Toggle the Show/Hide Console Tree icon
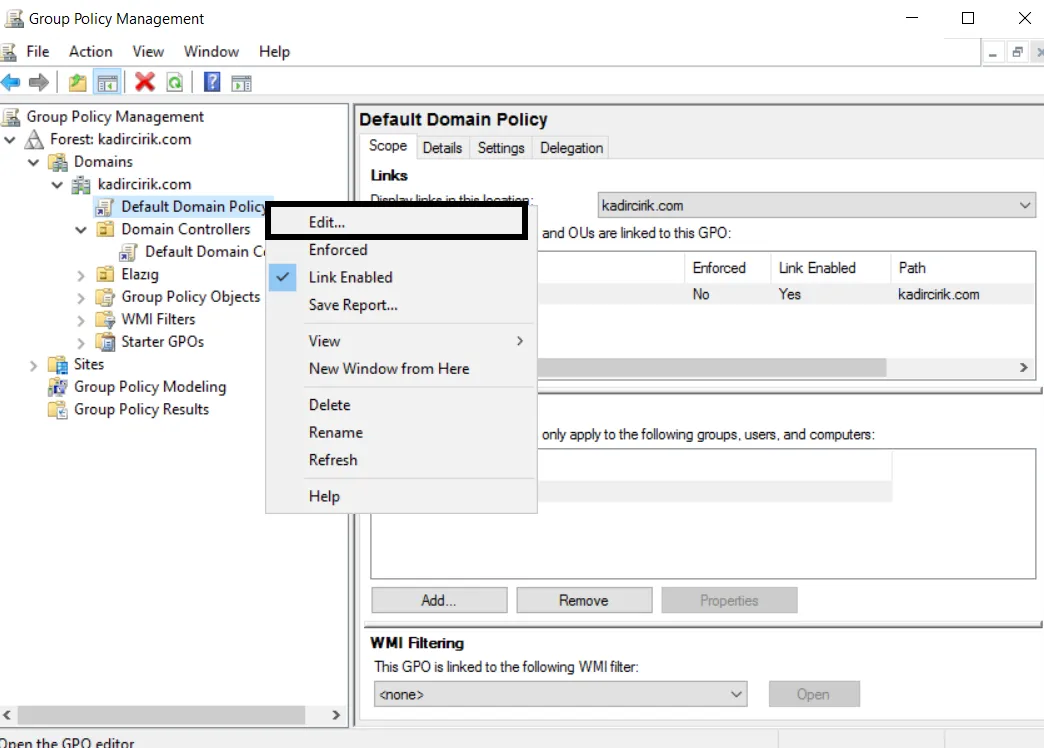 tap(107, 83)
